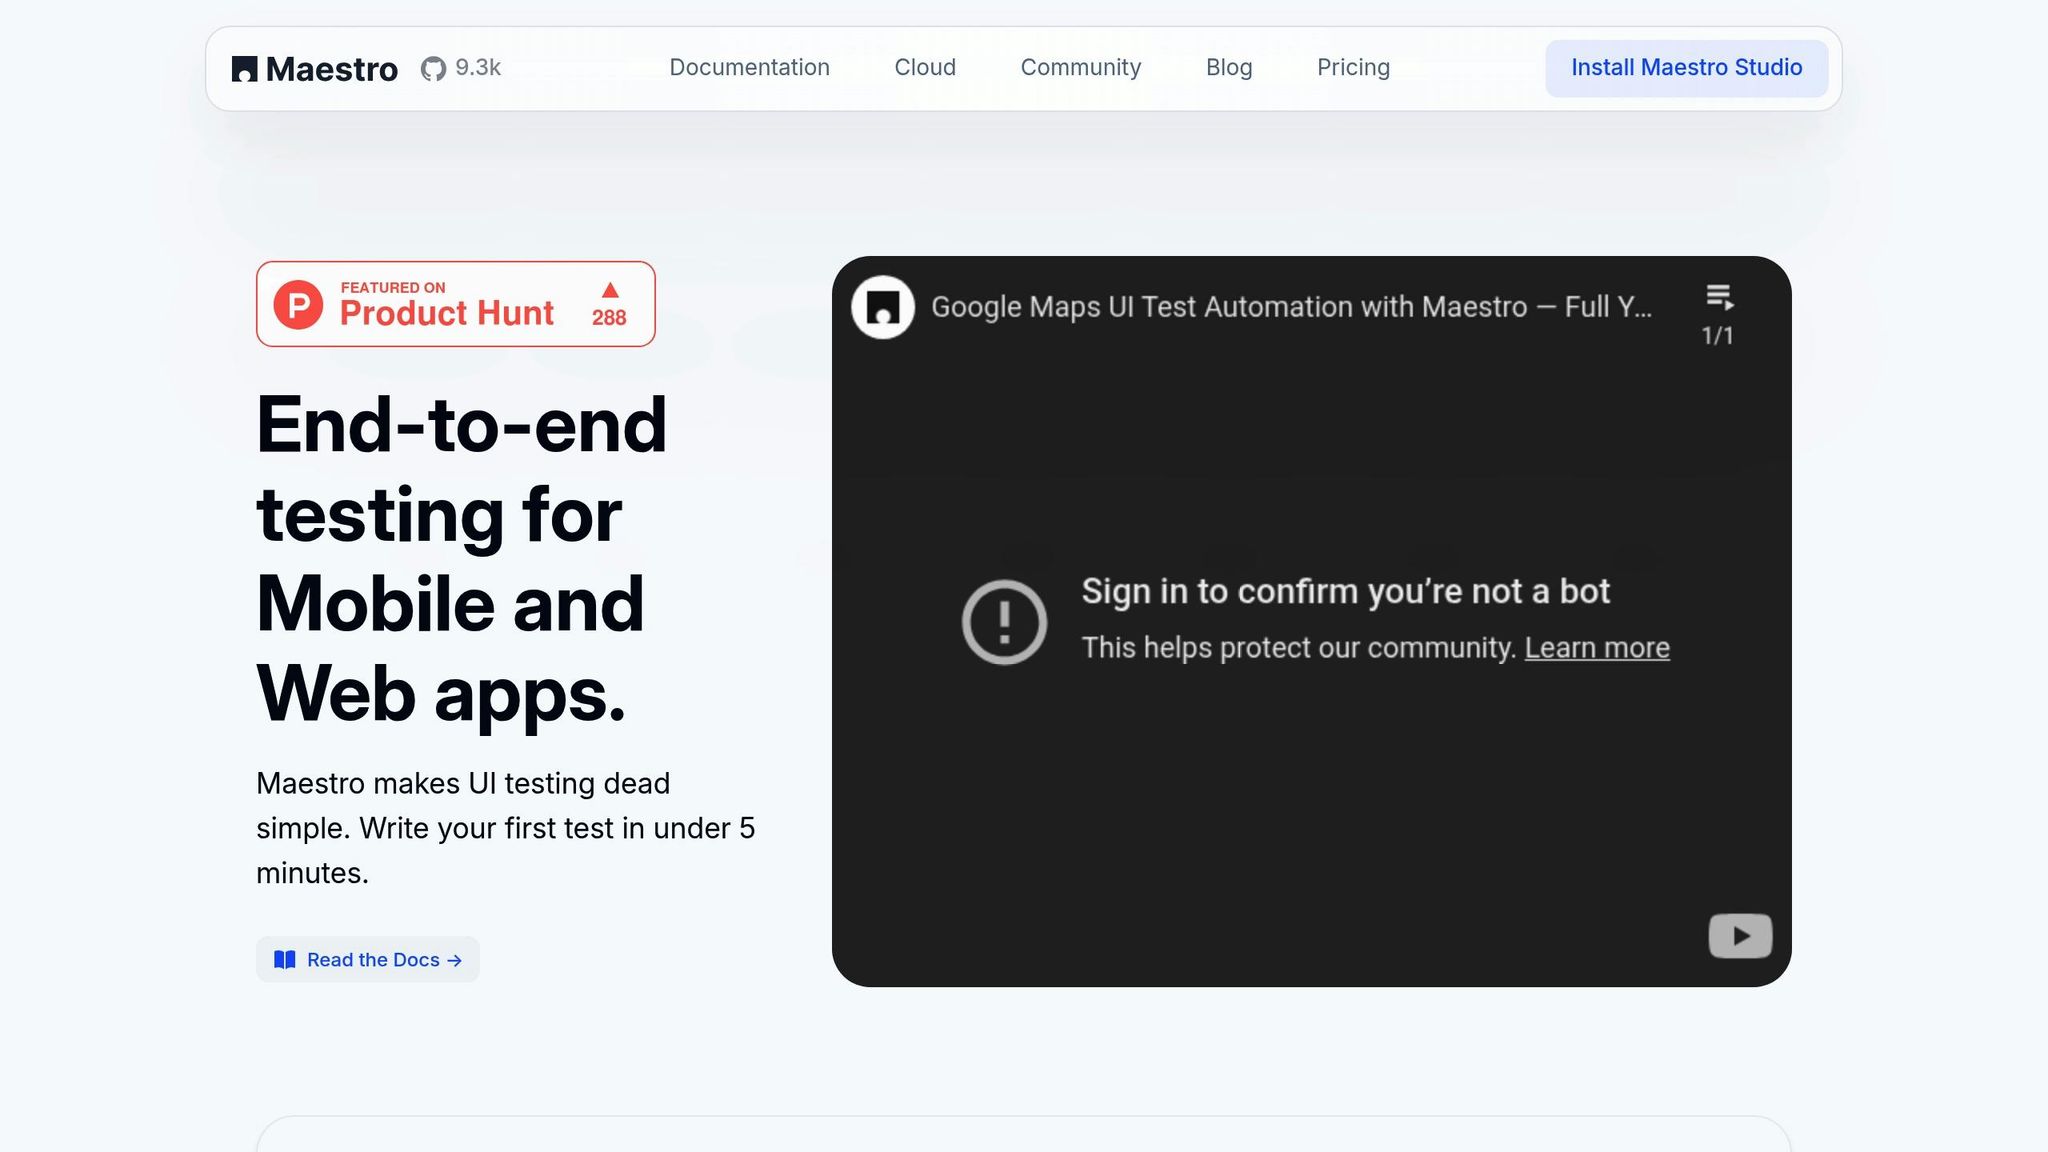
Task: Click the exclamation warning circle icon
Action: pos(1004,622)
